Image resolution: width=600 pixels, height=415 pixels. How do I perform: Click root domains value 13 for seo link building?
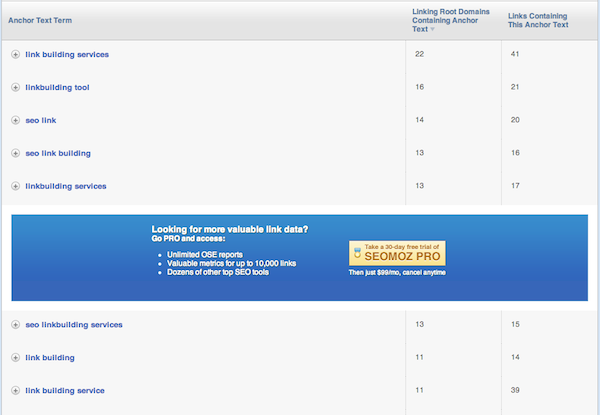tap(419, 153)
